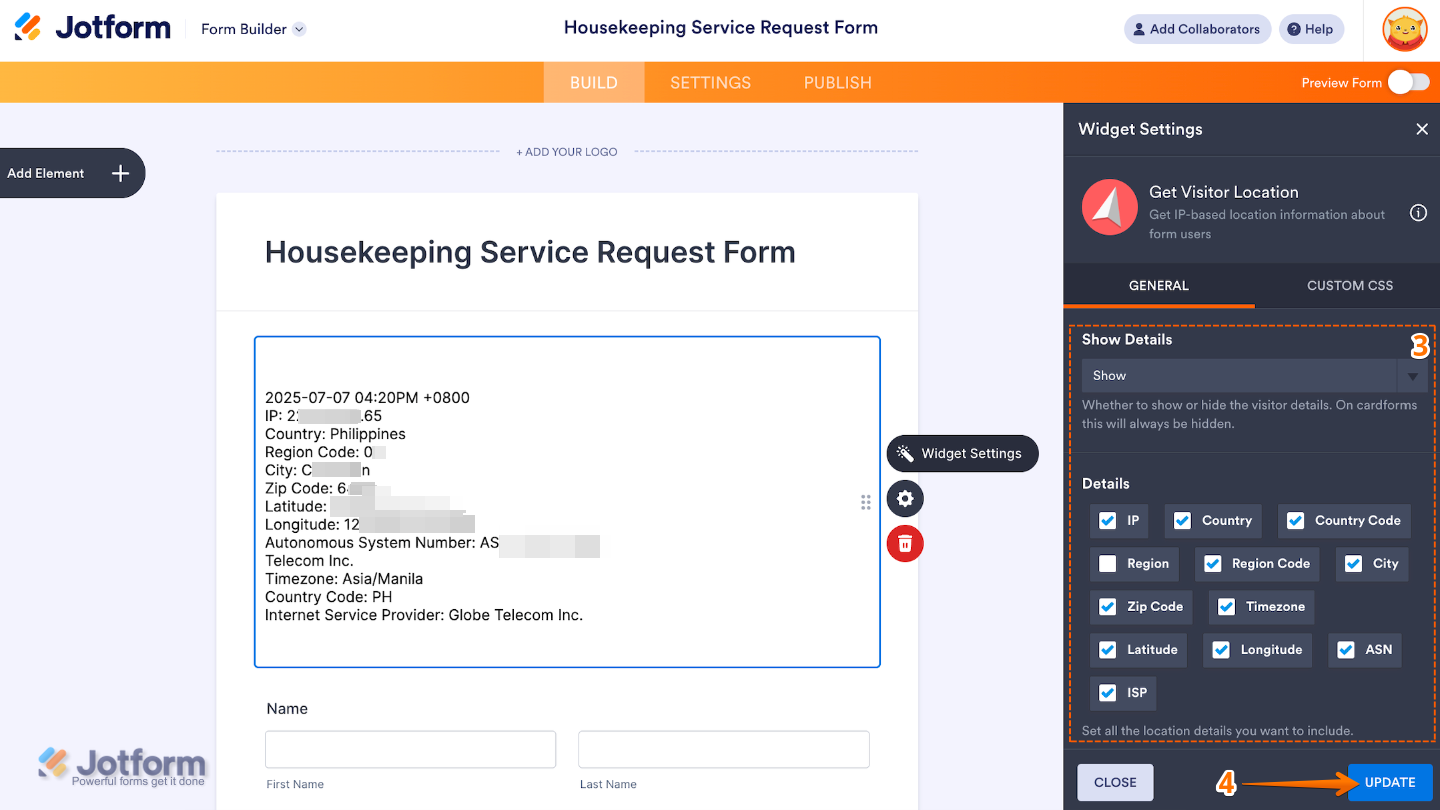The image size is (1440, 810).
Task: Close the Widget Settings panel with X
Action: tap(1422, 129)
